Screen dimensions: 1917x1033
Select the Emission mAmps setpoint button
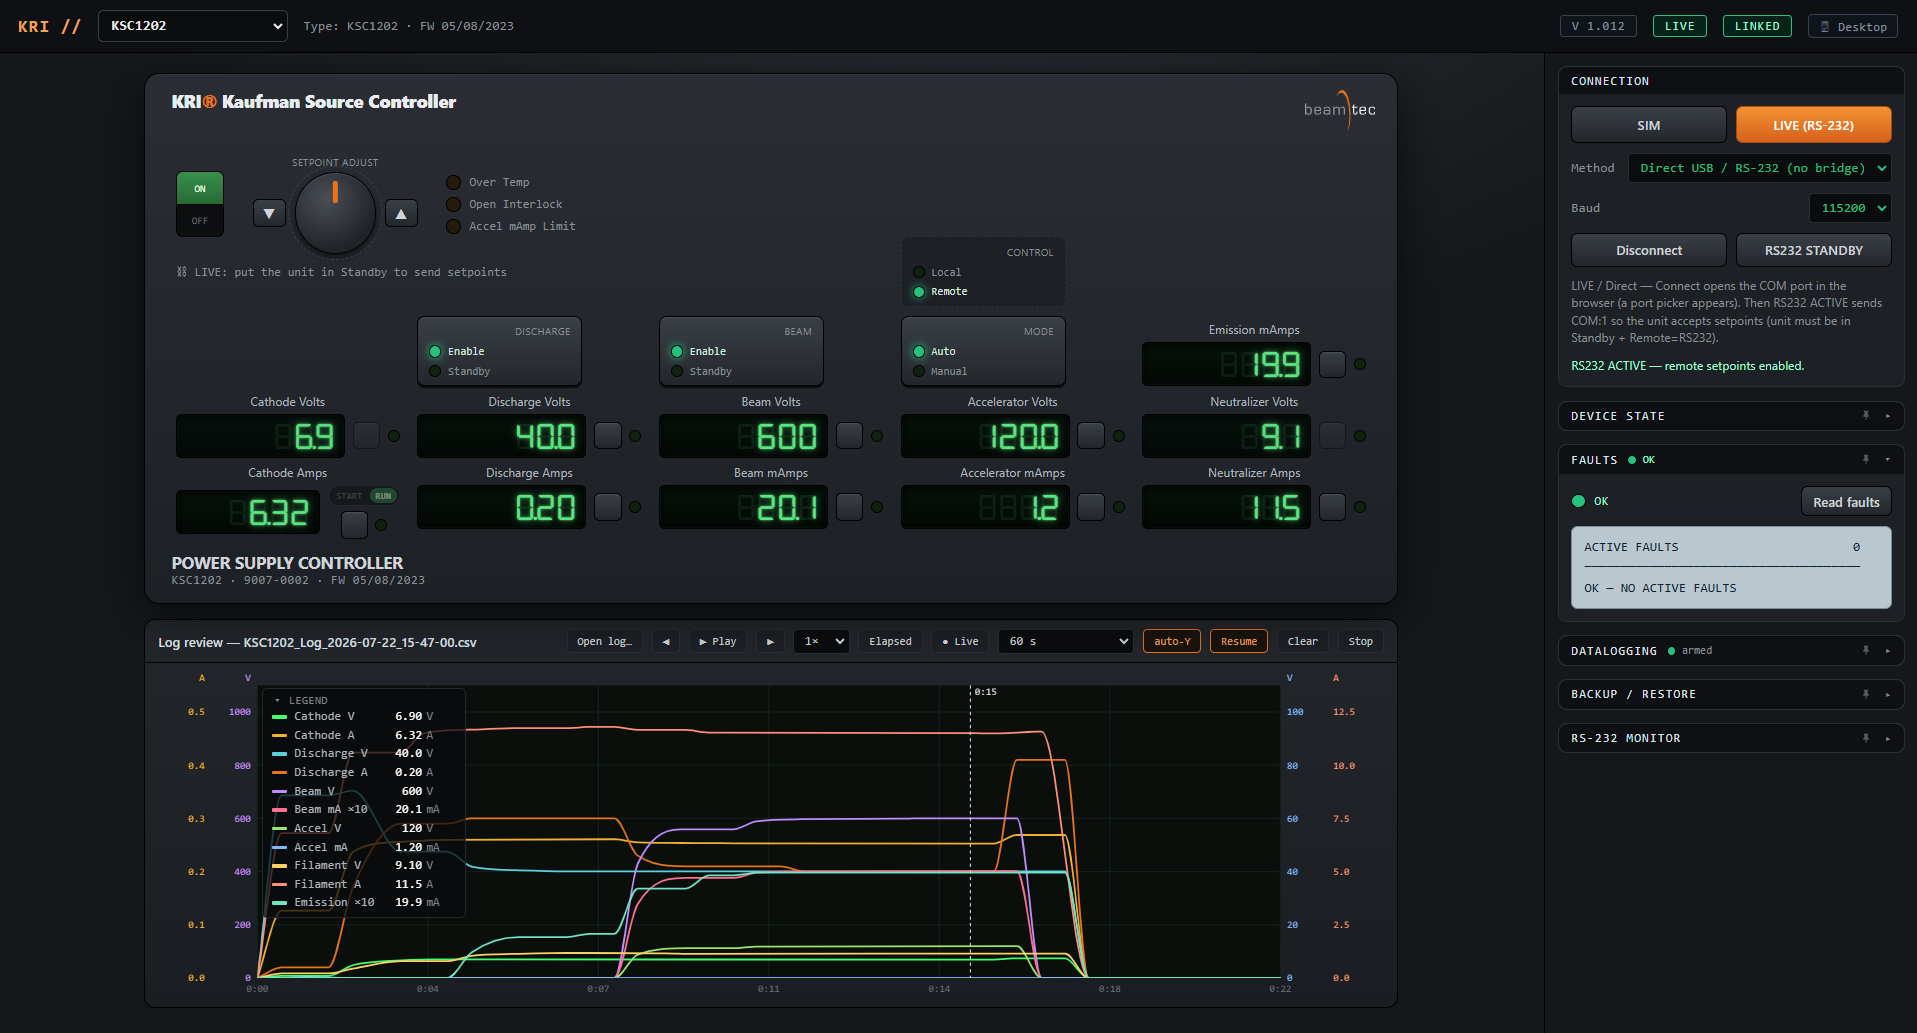pos(1332,364)
